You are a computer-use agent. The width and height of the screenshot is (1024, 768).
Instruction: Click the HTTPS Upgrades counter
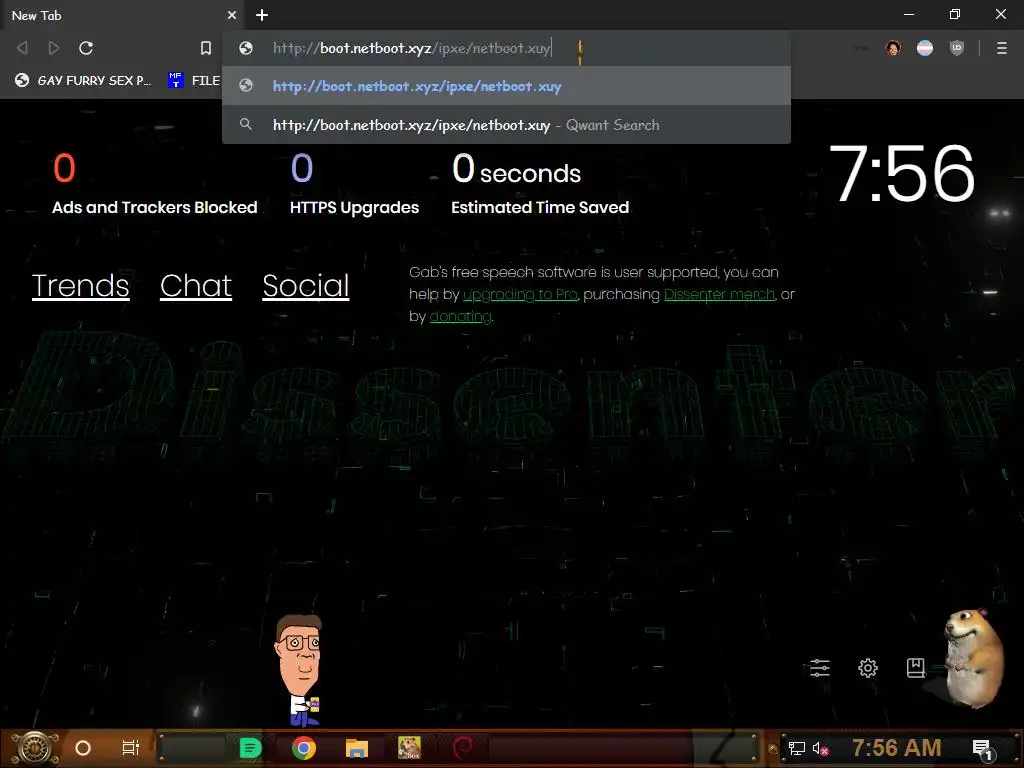355,184
